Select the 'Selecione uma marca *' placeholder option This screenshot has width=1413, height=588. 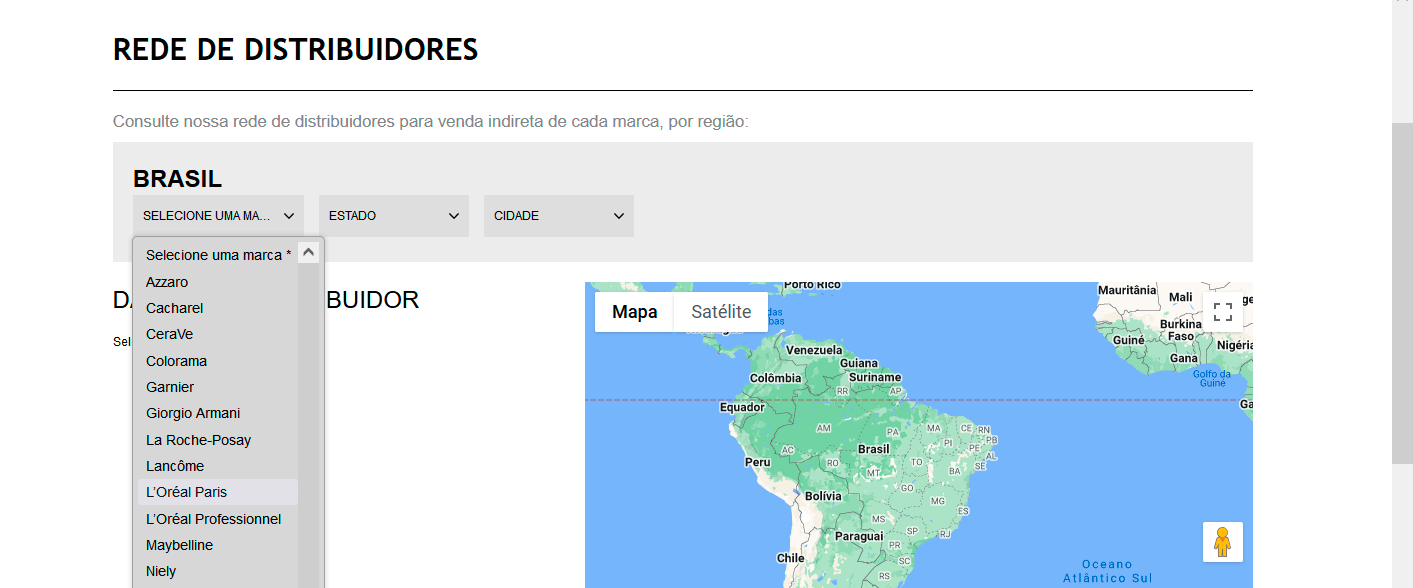(x=218, y=255)
